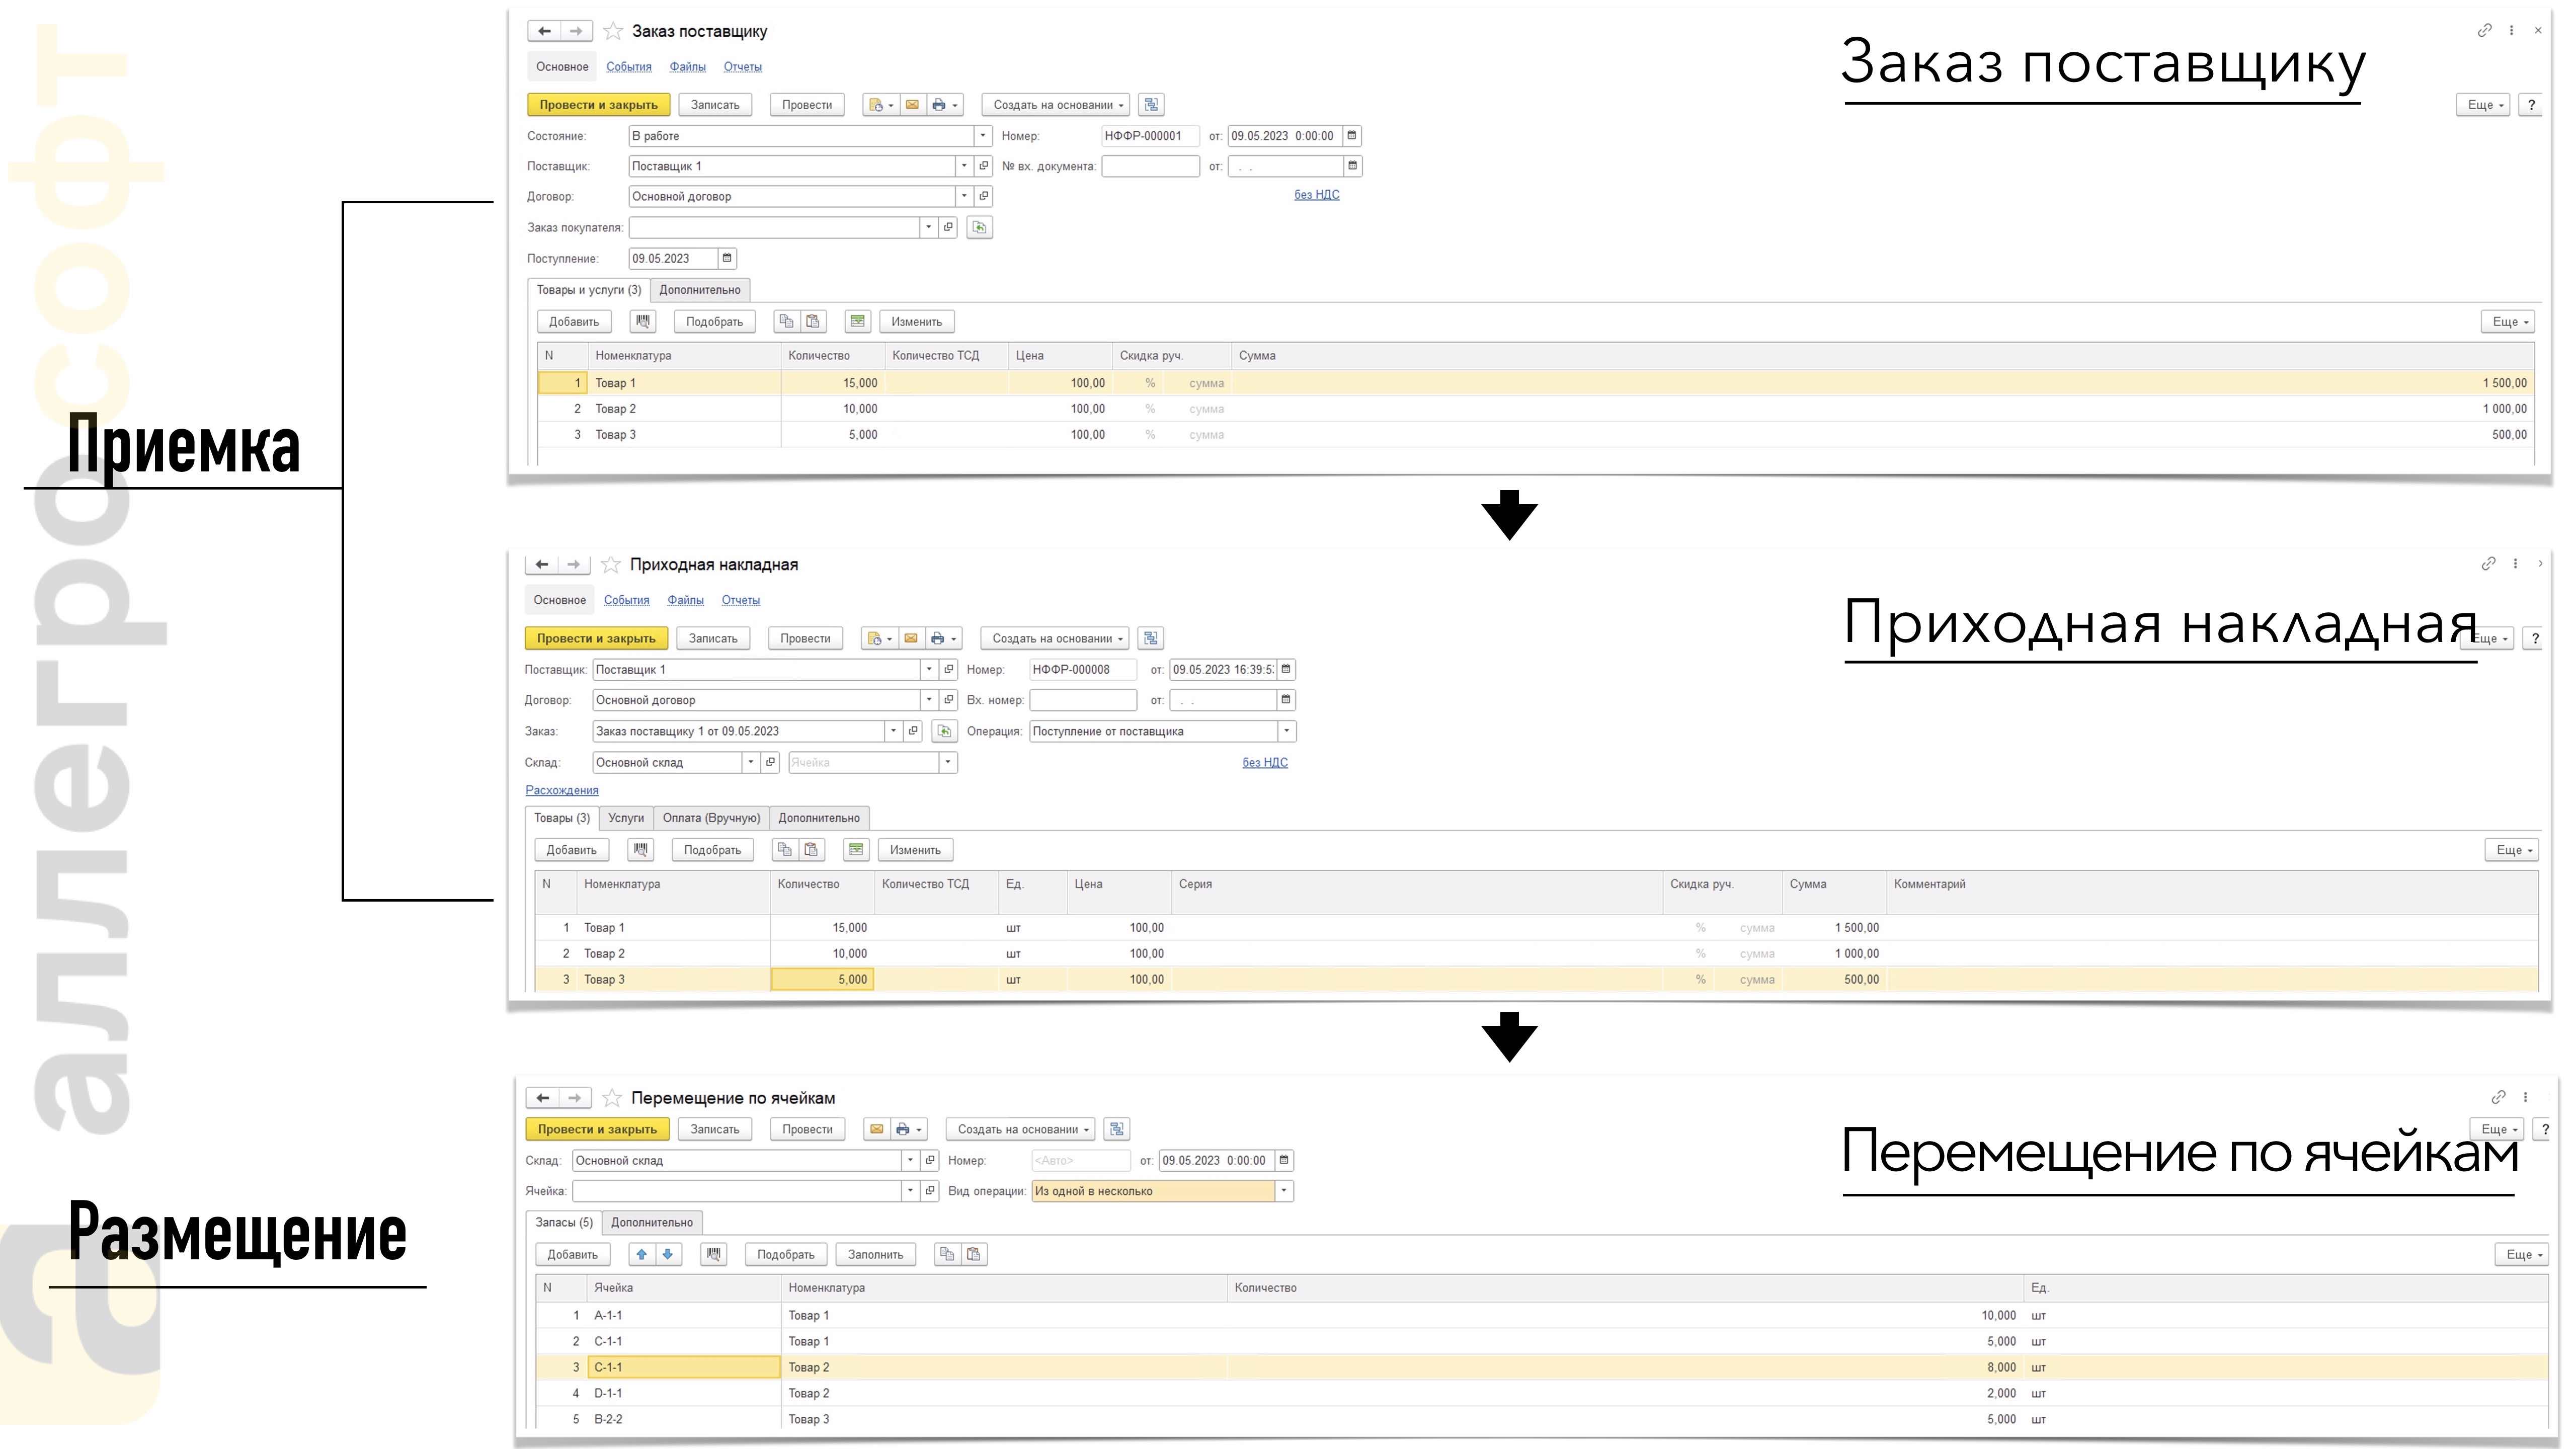Image resolution: width=2576 pixels, height=1449 pixels.
Task: Switch to События tab in Заказ поставщику
Action: tap(629, 67)
